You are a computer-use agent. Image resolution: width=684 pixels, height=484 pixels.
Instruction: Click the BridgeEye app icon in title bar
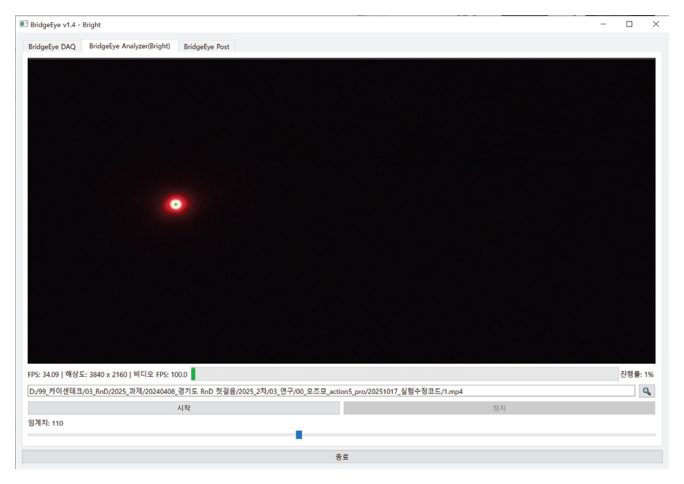point(24,24)
